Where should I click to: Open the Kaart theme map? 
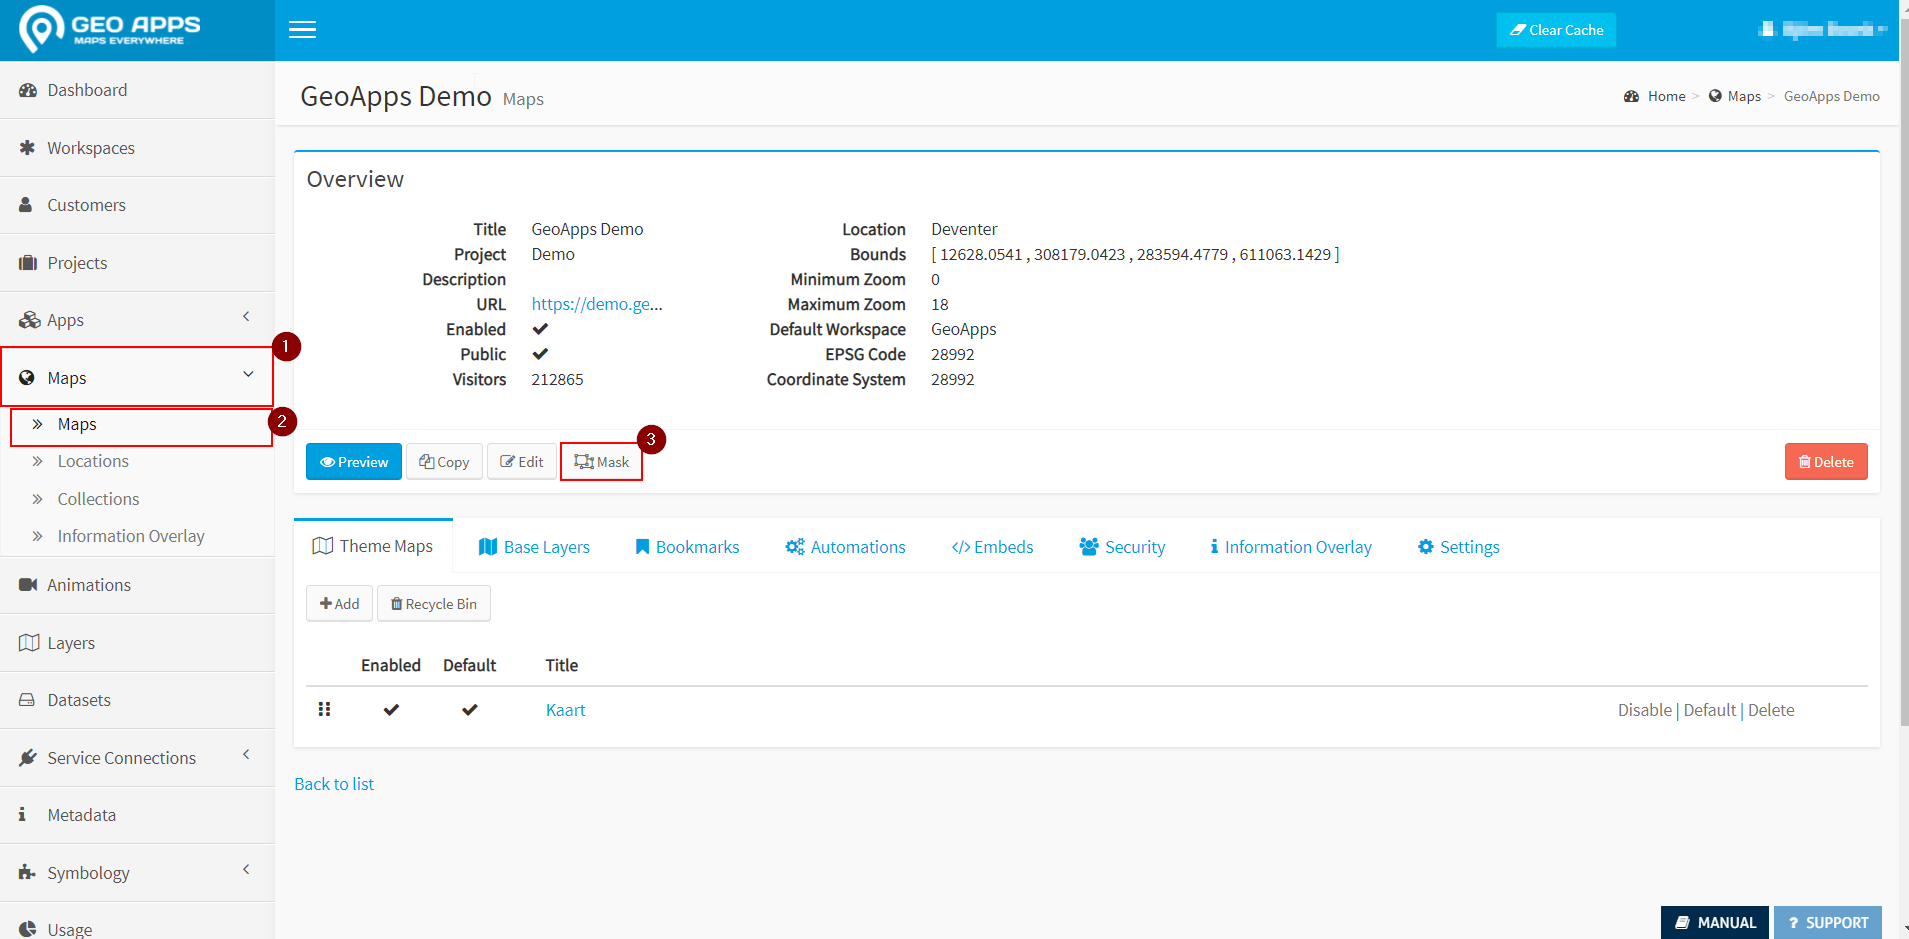pyautogui.click(x=565, y=710)
